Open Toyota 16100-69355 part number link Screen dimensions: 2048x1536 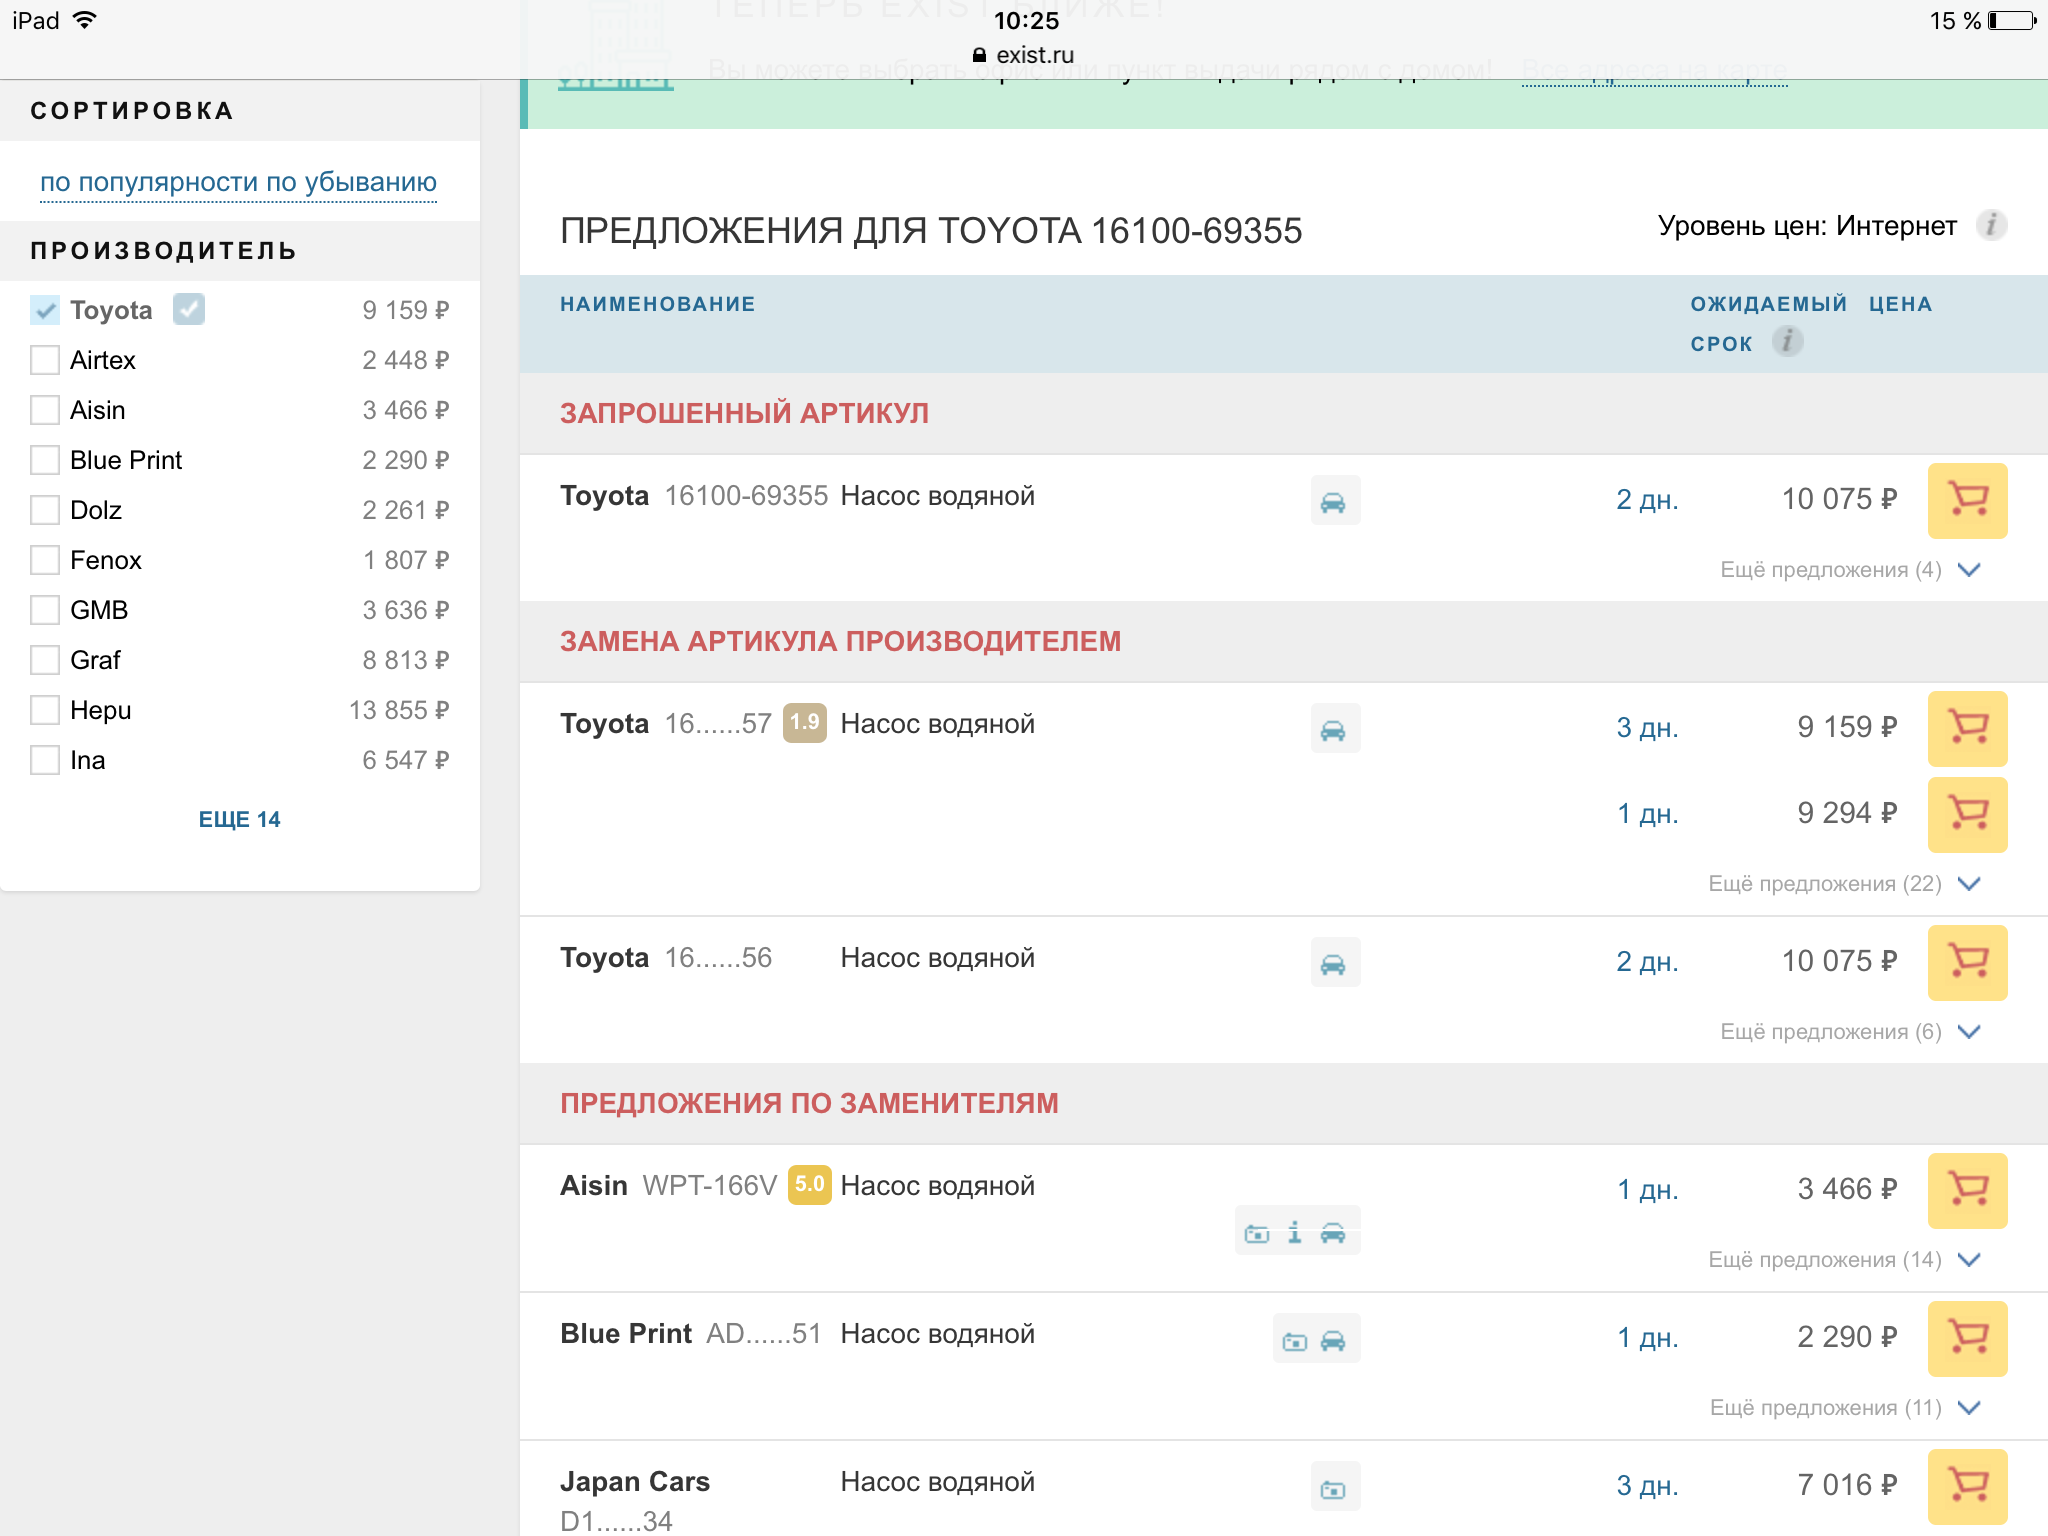(746, 495)
